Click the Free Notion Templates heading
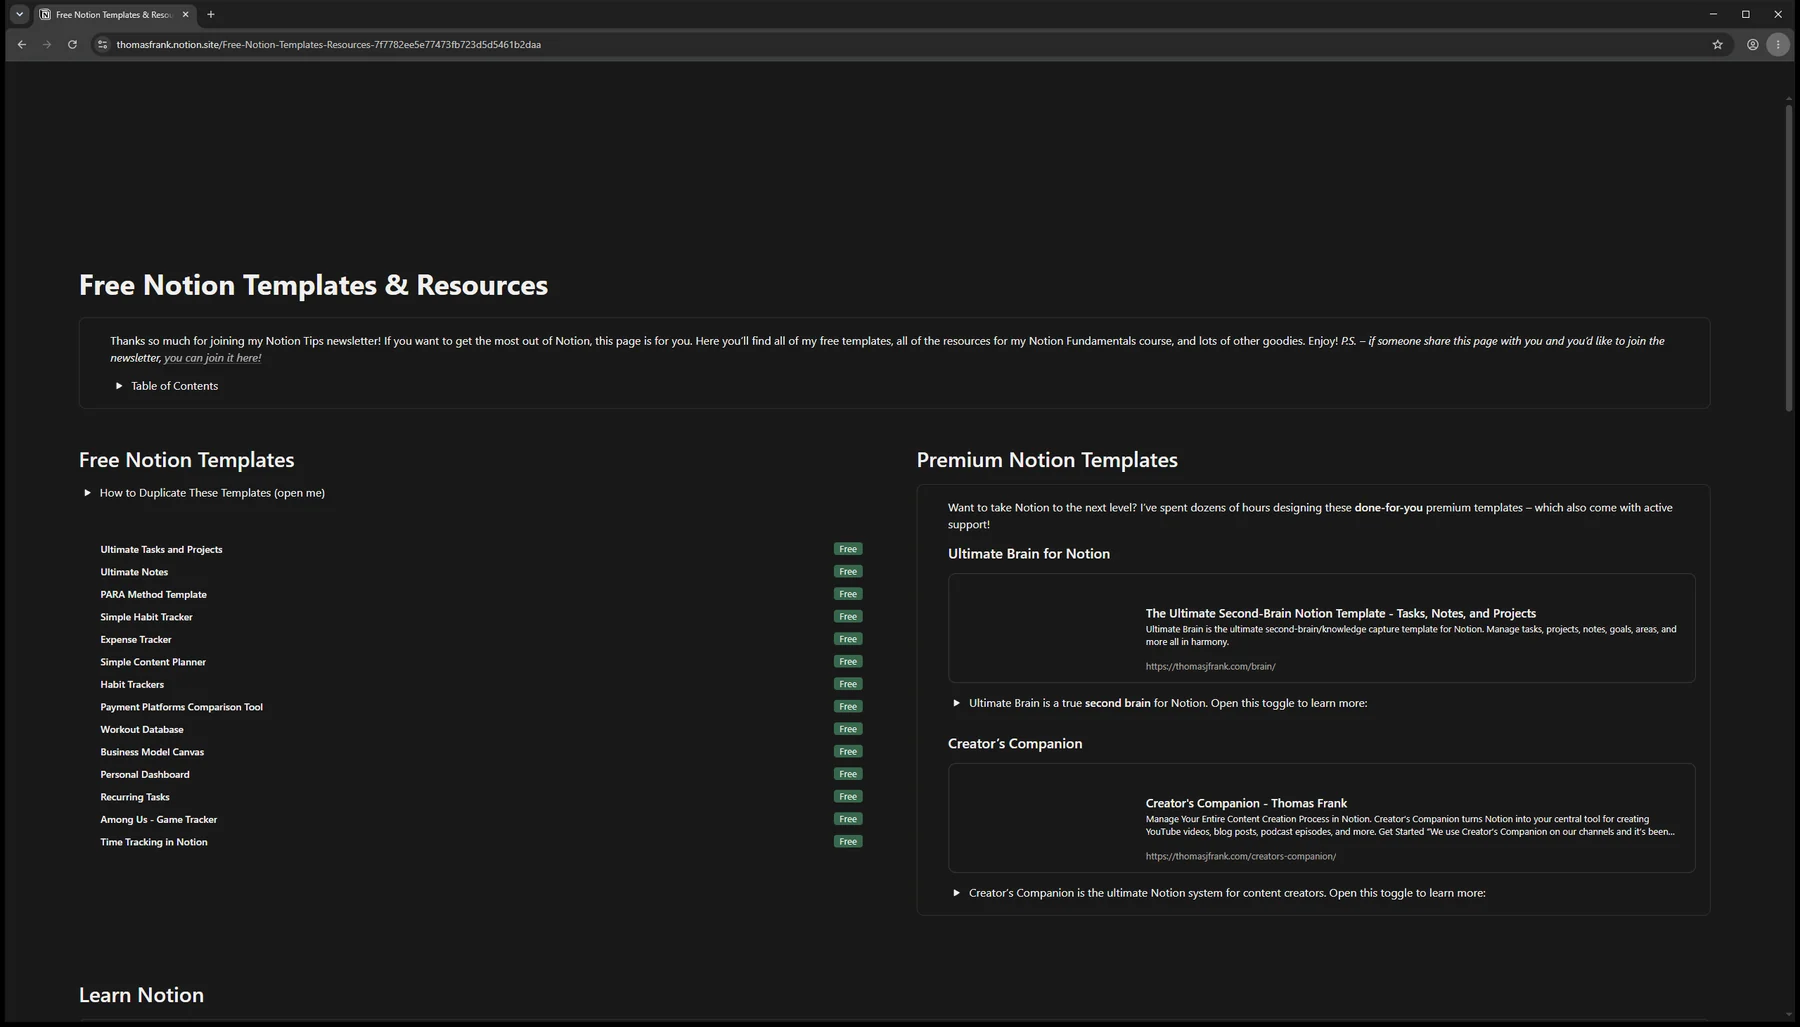This screenshot has width=1800, height=1027. 187,460
